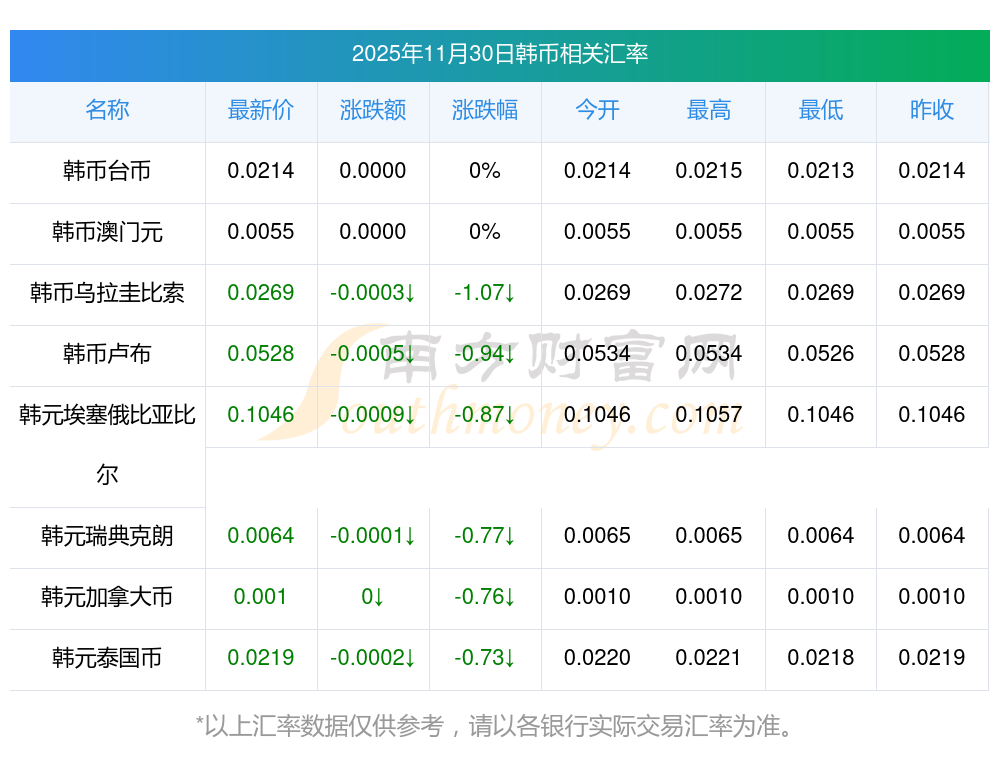Click the 涨跌幅 column header
Image resolution: width=1000 pixels, height=757 pixels.
point(485,111)
